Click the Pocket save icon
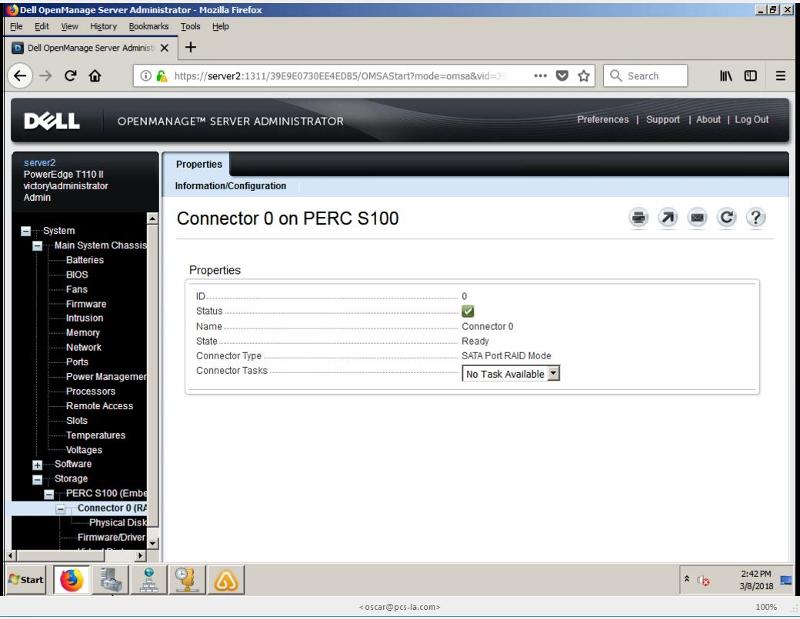 [562, 76]
